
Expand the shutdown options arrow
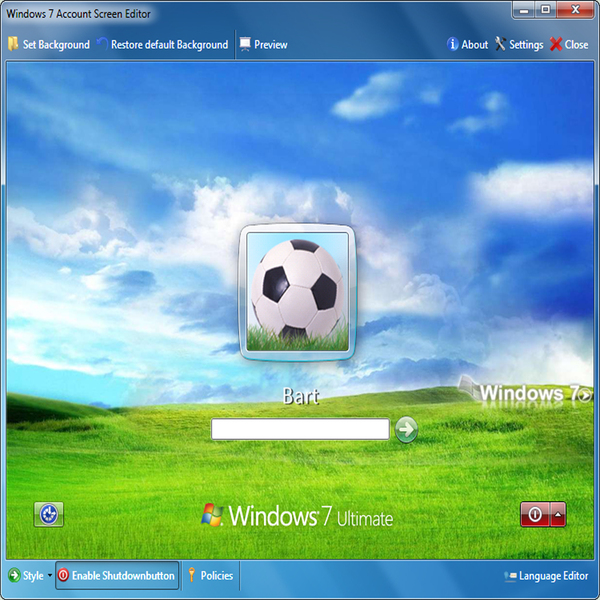coord(558,514)
